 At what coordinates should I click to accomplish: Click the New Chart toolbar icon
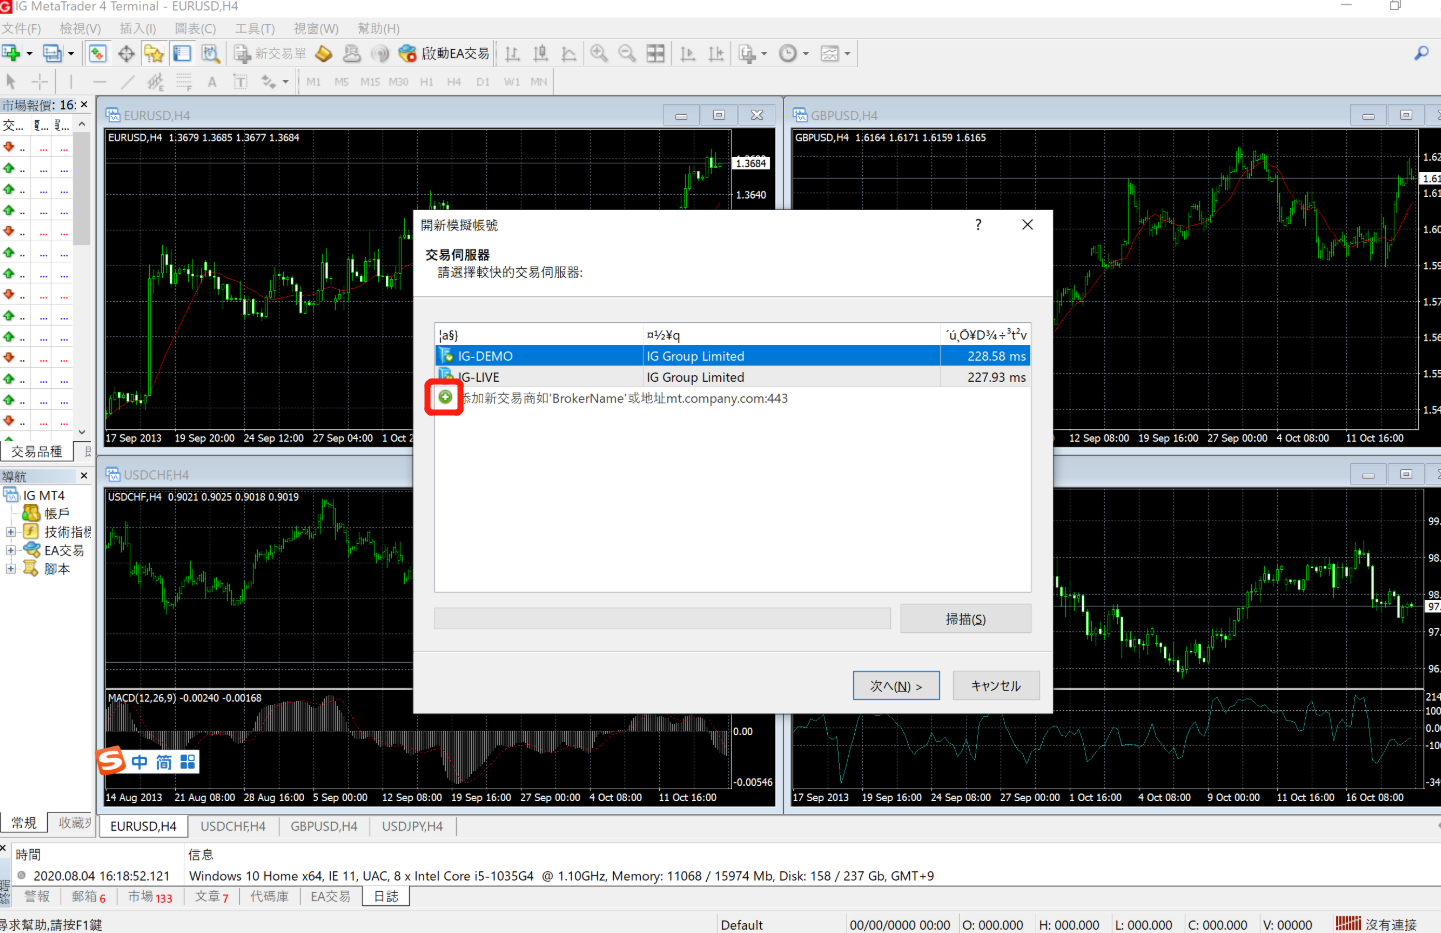[x=12, y=53]
